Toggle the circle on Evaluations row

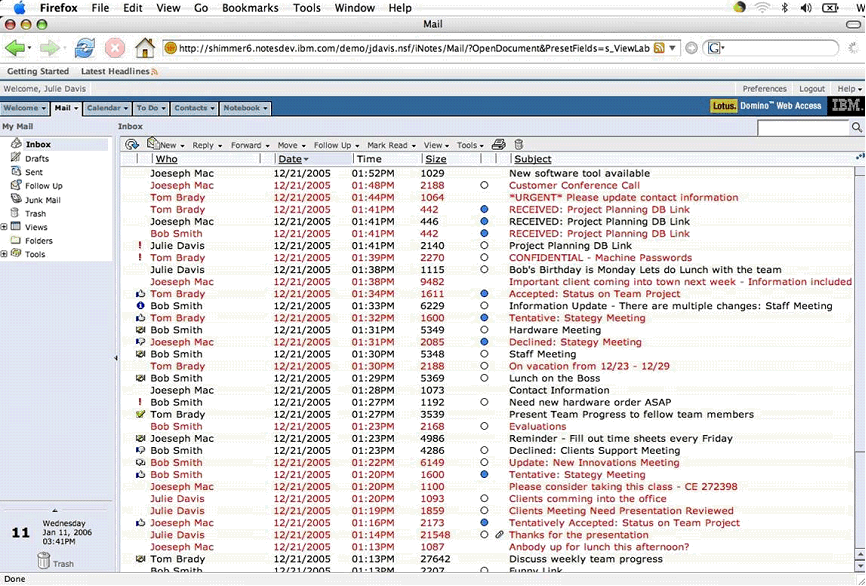(484, 426)
